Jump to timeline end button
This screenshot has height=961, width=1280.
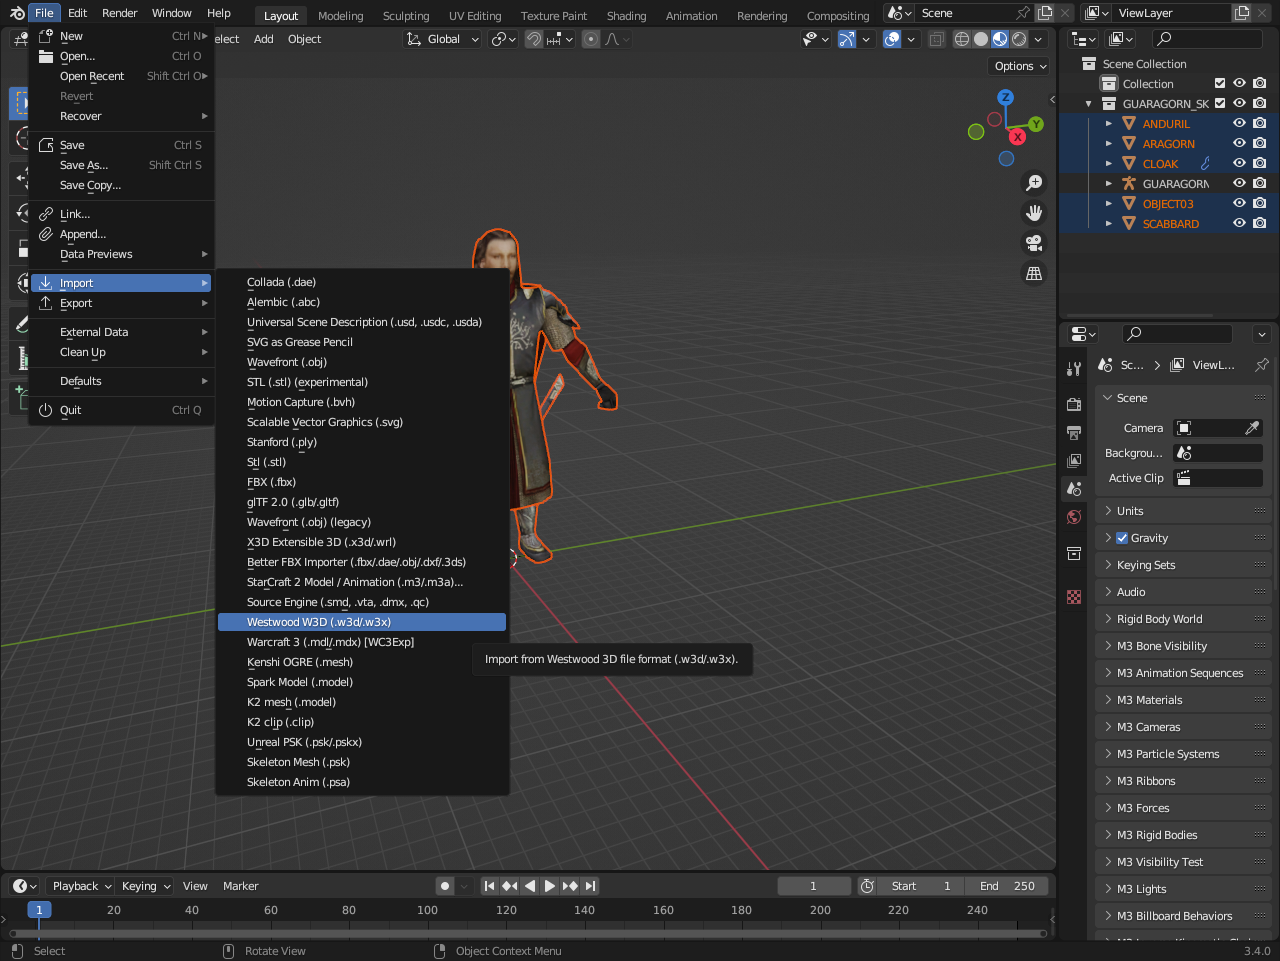coord(591,886)
